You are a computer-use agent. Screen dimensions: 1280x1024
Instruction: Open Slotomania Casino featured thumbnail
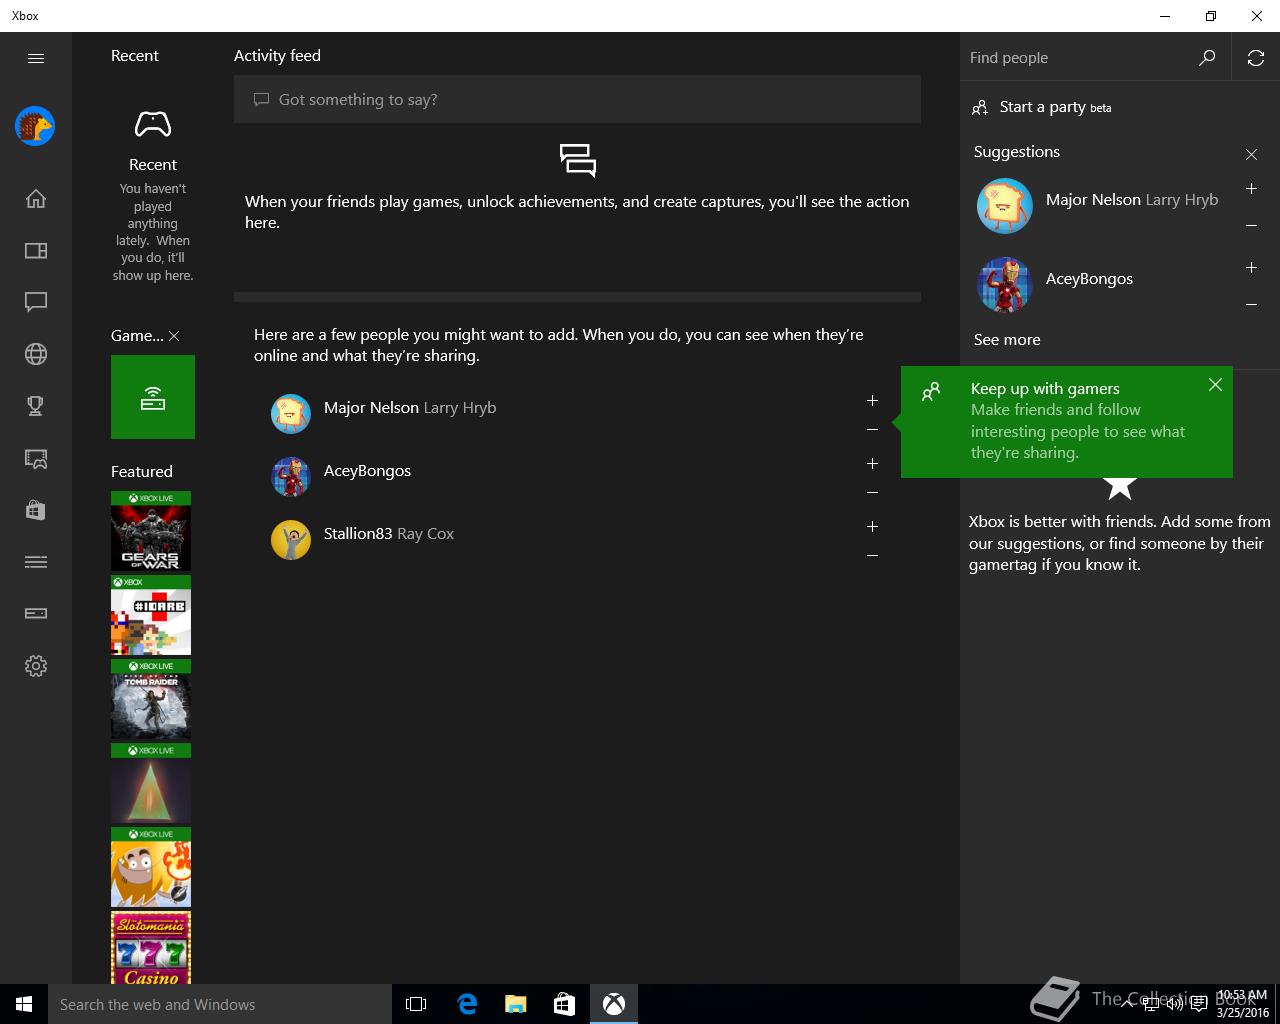coord(151,947)
